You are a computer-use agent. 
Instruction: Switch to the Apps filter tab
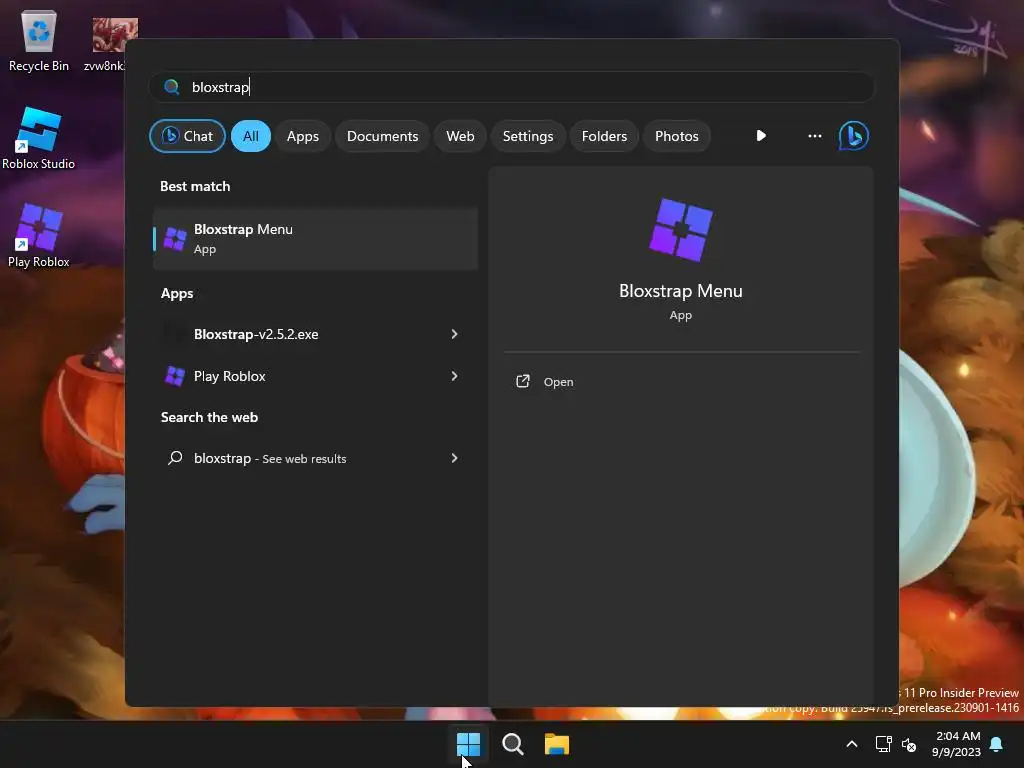(302, 136)
